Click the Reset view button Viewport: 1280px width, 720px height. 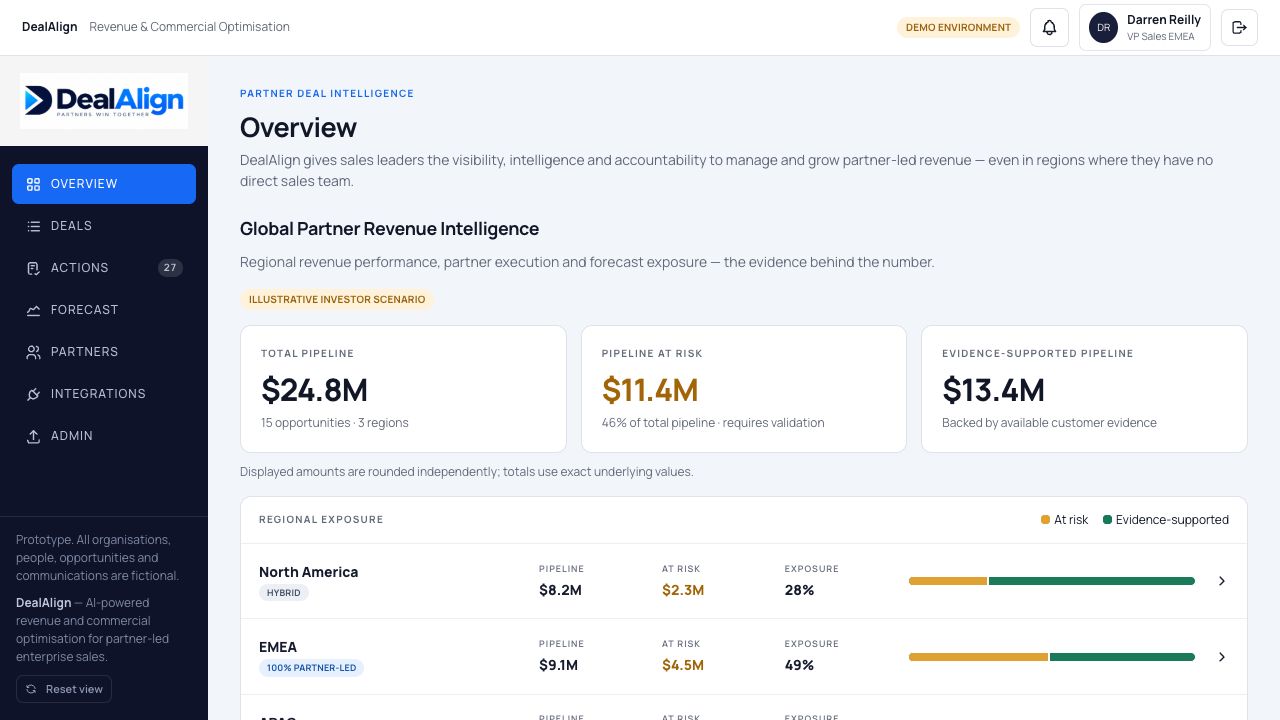(x=64, y=689)
